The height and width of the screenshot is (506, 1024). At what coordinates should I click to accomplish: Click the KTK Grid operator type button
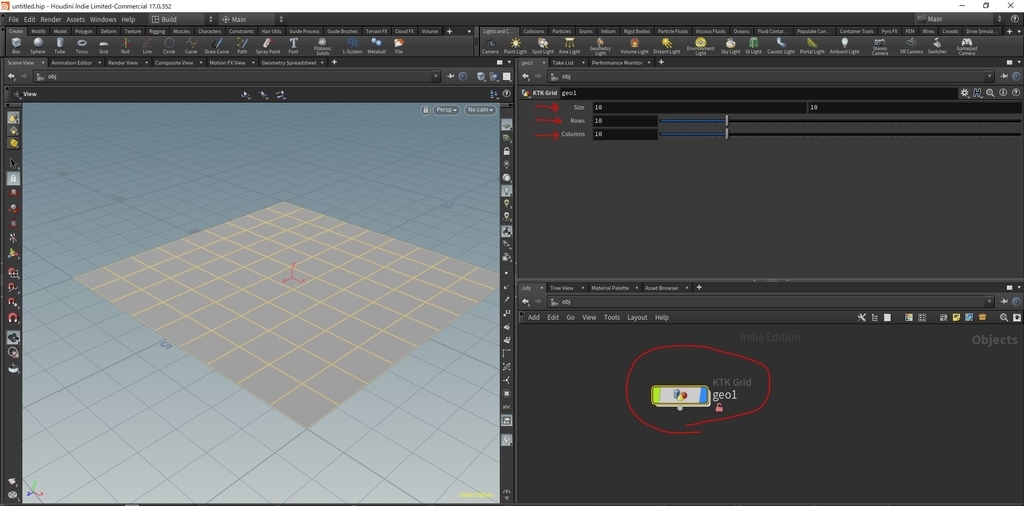(x=539, y=93)
